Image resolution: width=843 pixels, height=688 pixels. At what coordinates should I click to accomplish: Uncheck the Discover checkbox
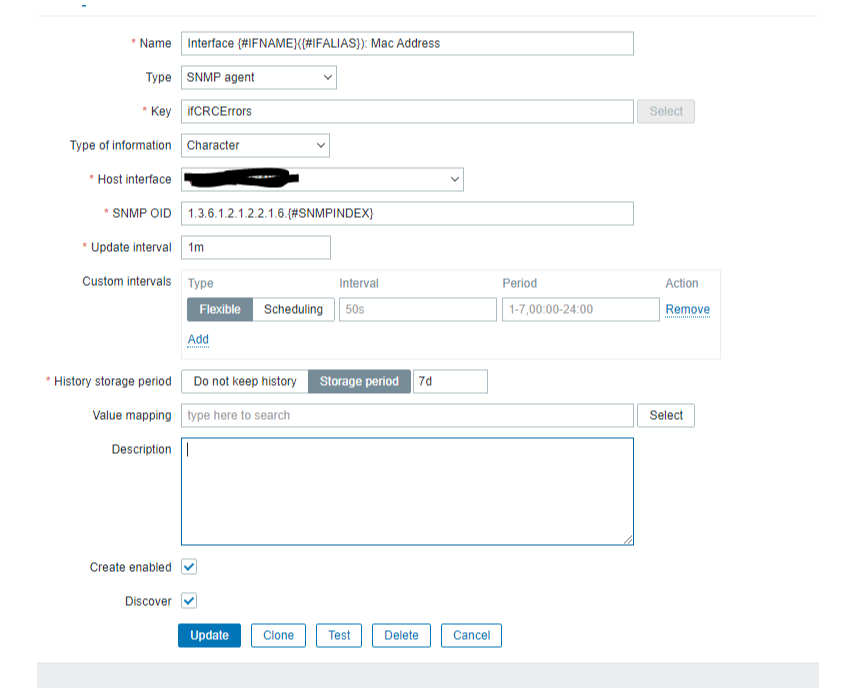pos(189,601)
